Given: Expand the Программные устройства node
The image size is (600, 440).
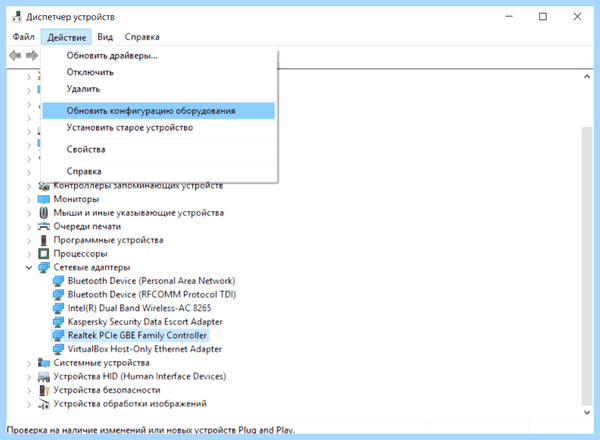Looking at the screenshot, I should tap(29, 241).
